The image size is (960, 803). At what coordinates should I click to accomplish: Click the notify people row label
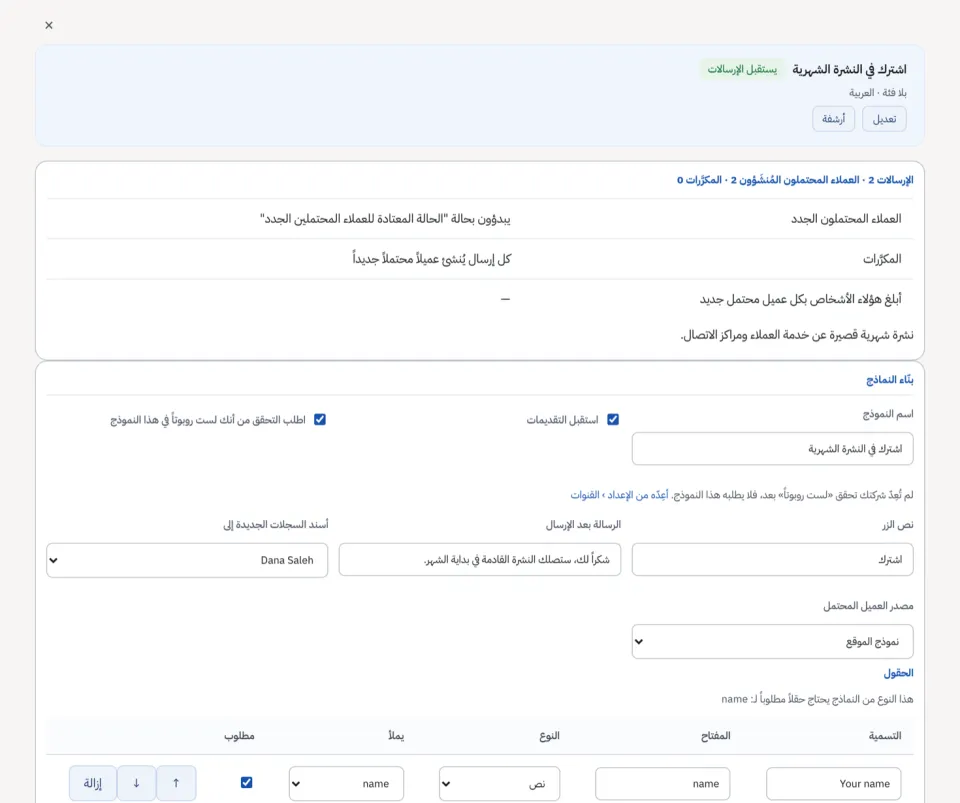click(x=800, y=299)
